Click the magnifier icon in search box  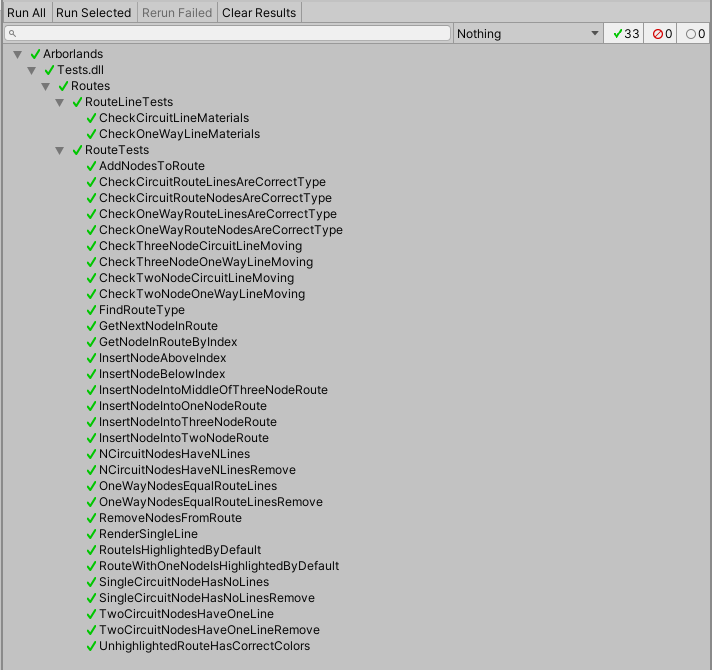point(12,34)
